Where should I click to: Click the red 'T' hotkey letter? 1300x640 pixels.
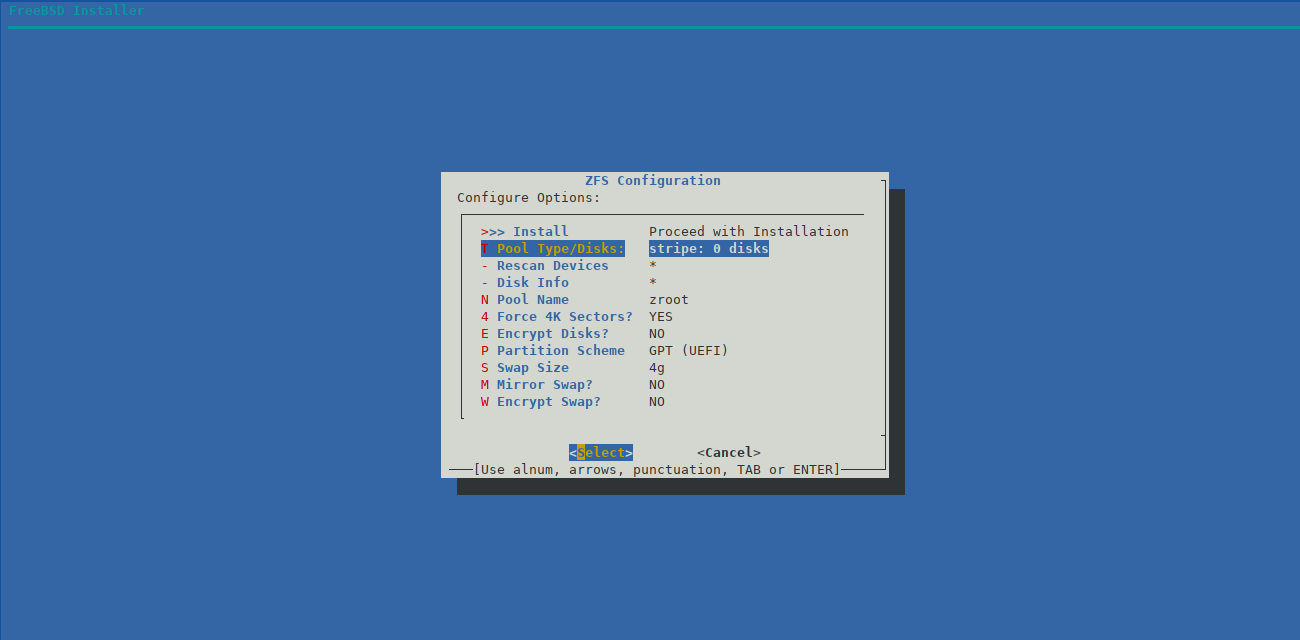pos(485,248)
